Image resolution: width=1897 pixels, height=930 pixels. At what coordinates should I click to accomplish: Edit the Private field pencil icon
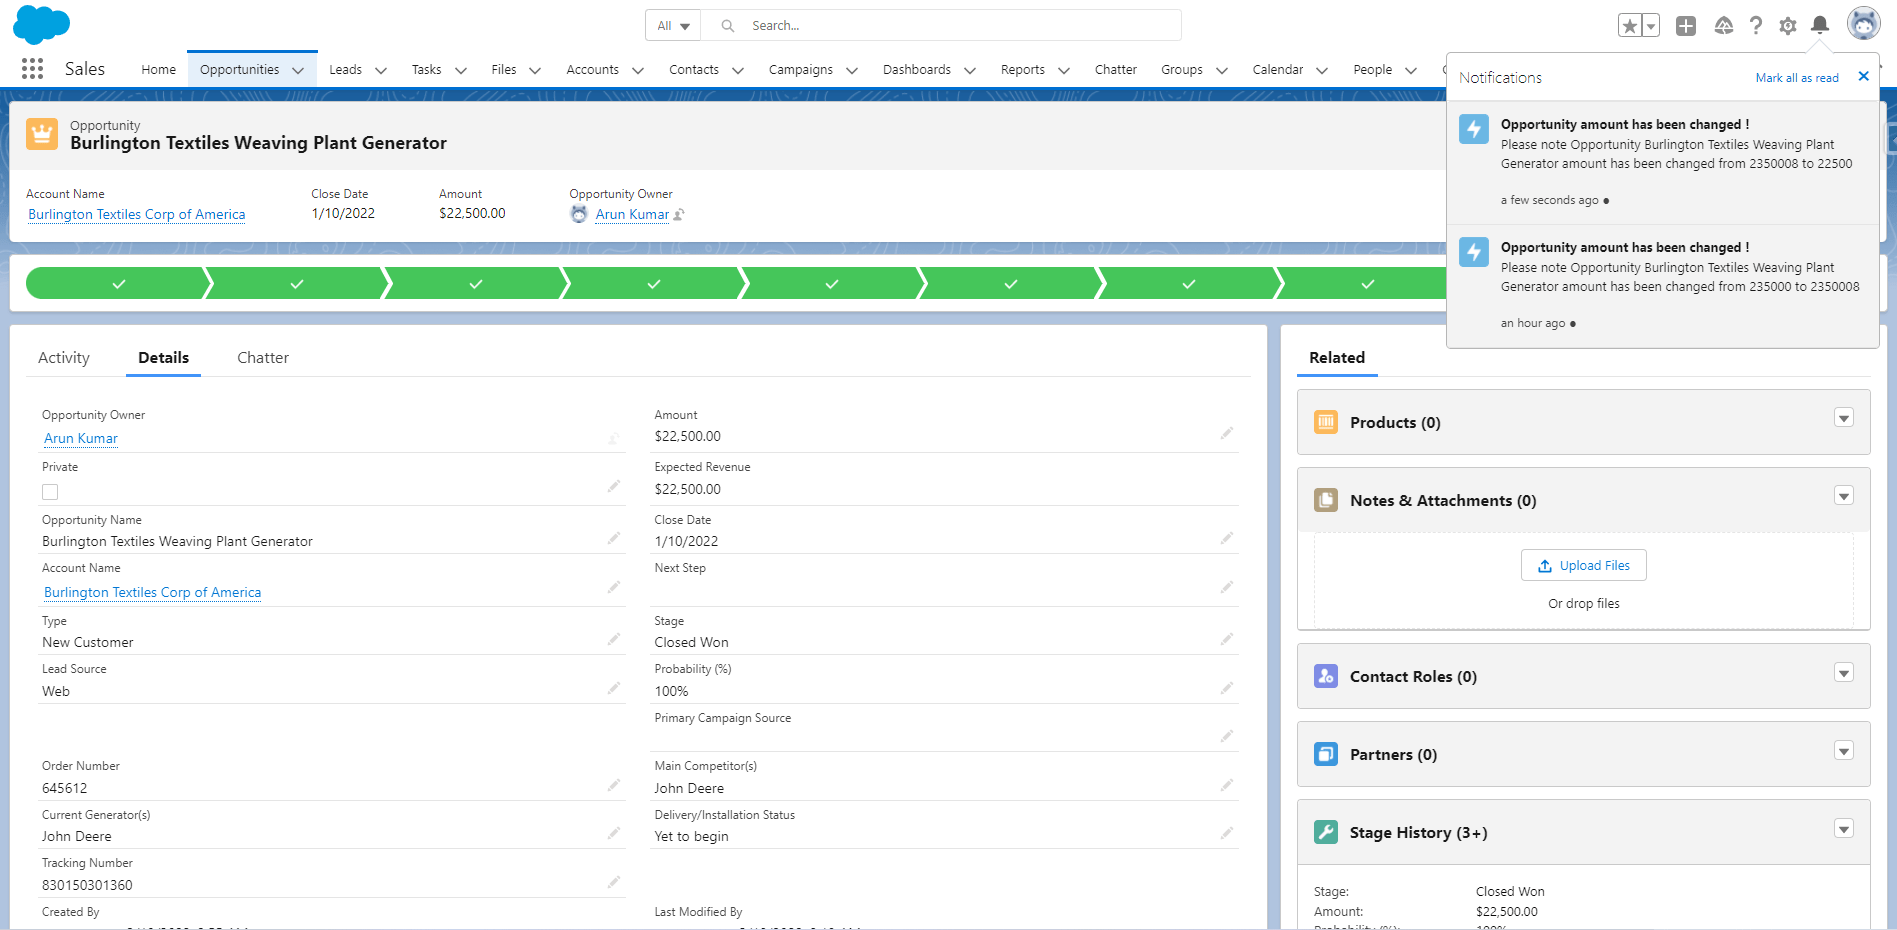click(614, 487)
